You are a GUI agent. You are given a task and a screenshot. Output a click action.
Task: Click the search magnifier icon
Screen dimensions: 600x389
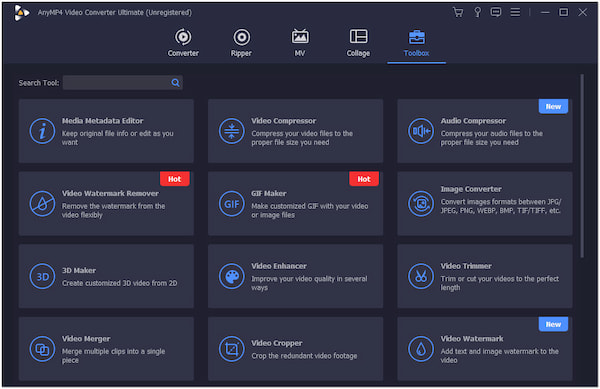click(x=175, y=83)
